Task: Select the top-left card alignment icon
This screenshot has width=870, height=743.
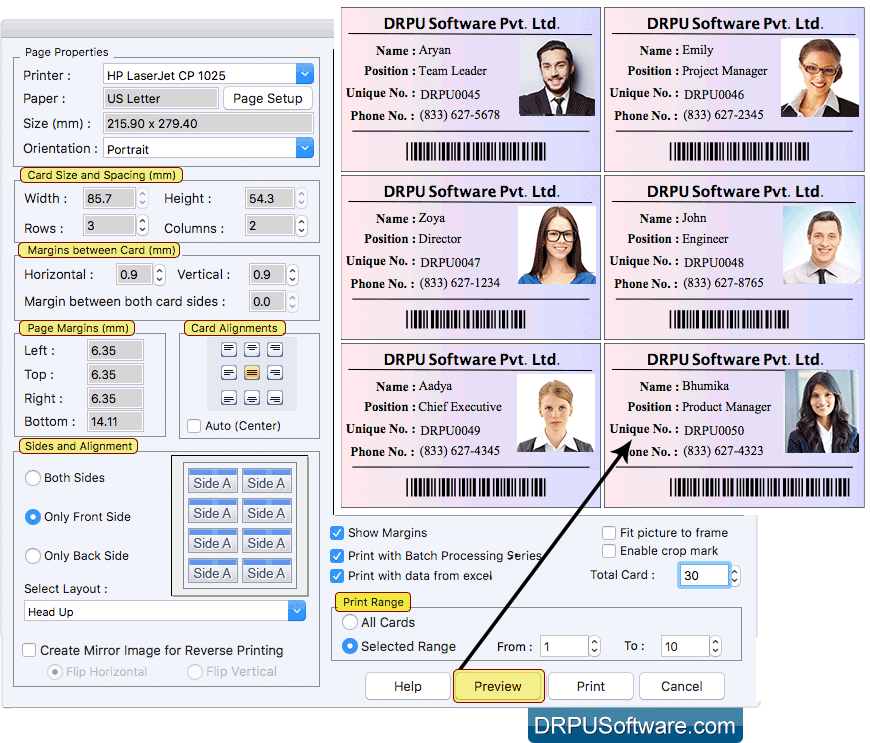Action: click(x=229, y=350)
